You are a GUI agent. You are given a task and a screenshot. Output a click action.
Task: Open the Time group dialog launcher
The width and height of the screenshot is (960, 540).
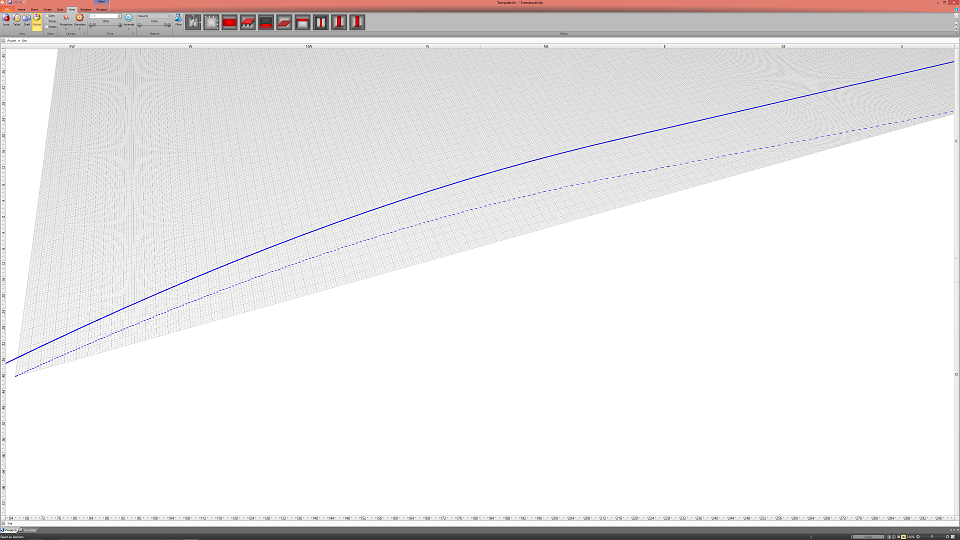[x=133, y=34]
